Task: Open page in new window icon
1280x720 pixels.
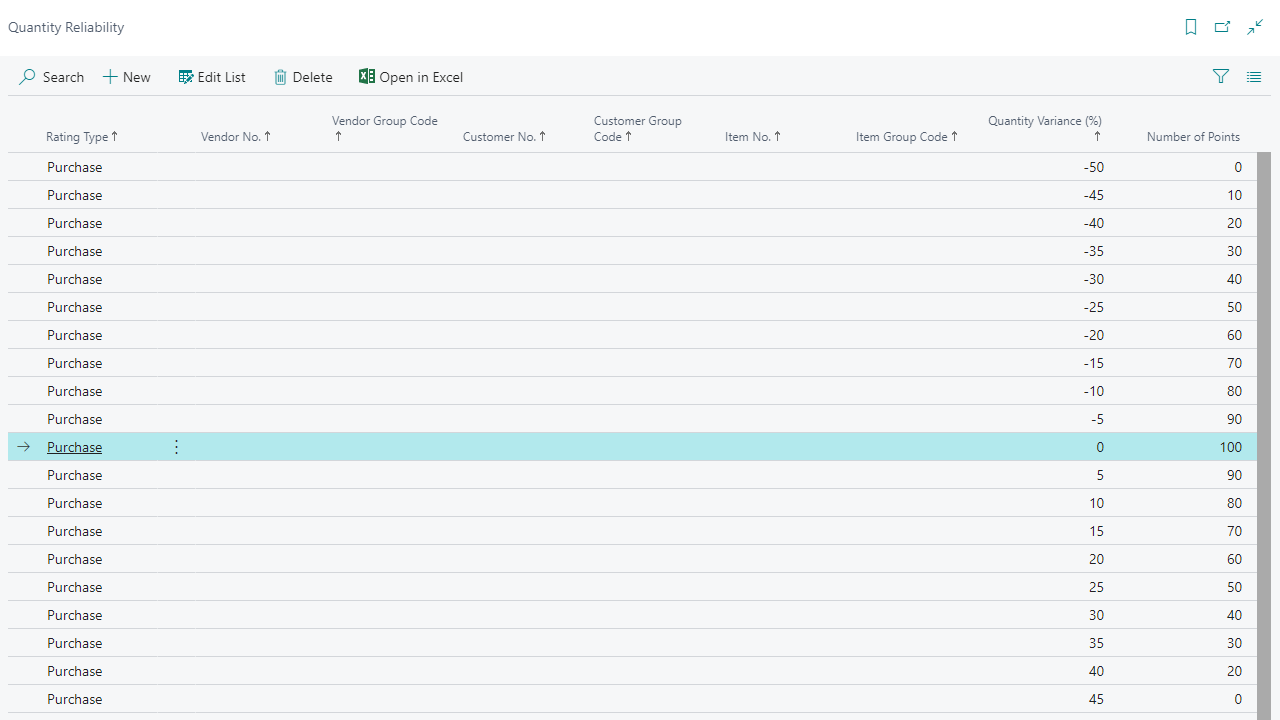Action: (1222, 27)
